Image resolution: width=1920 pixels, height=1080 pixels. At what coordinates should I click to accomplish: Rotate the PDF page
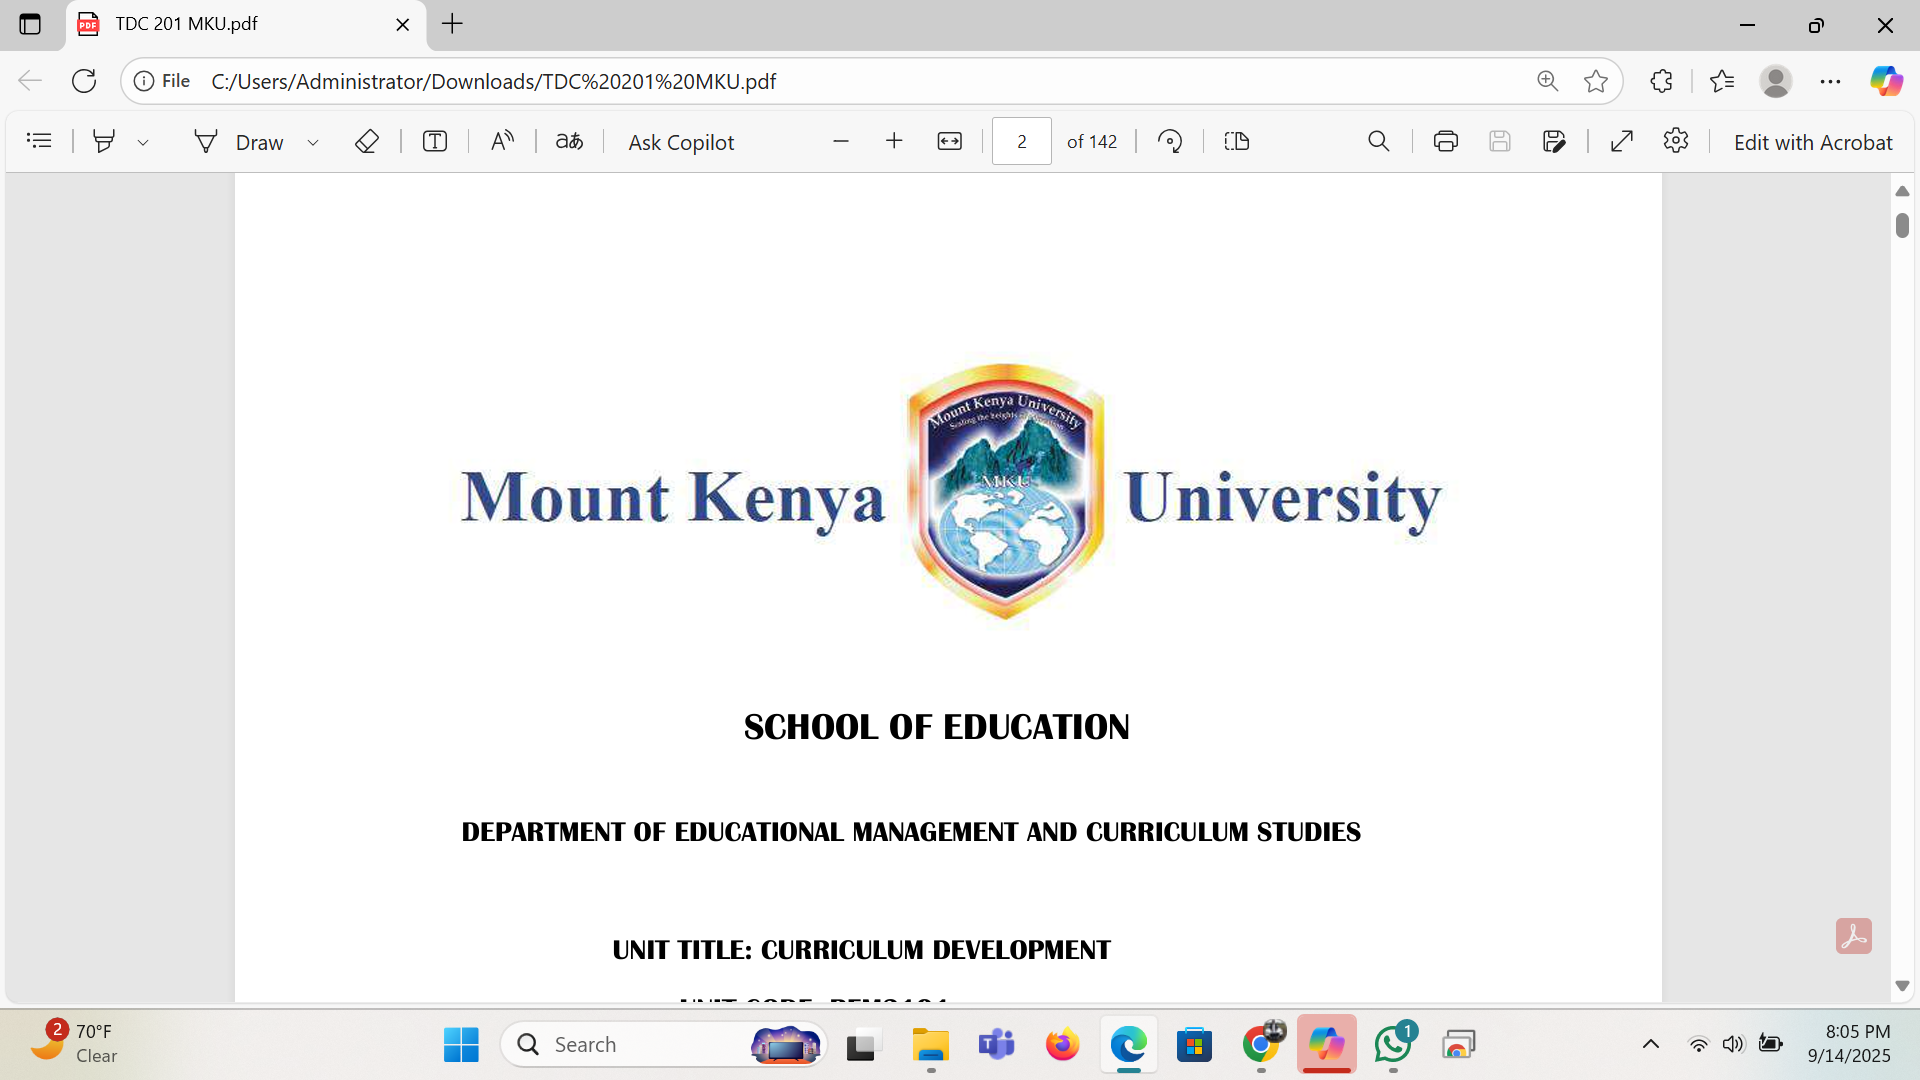[1170, 141]
